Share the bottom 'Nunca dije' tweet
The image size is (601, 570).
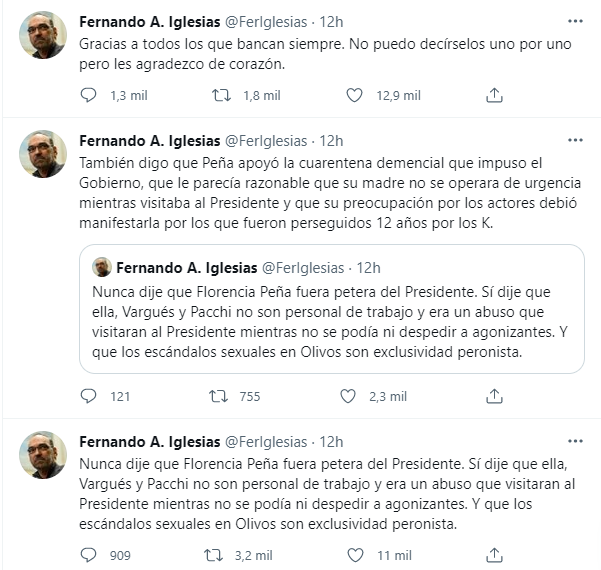click(x=494, y=555)
